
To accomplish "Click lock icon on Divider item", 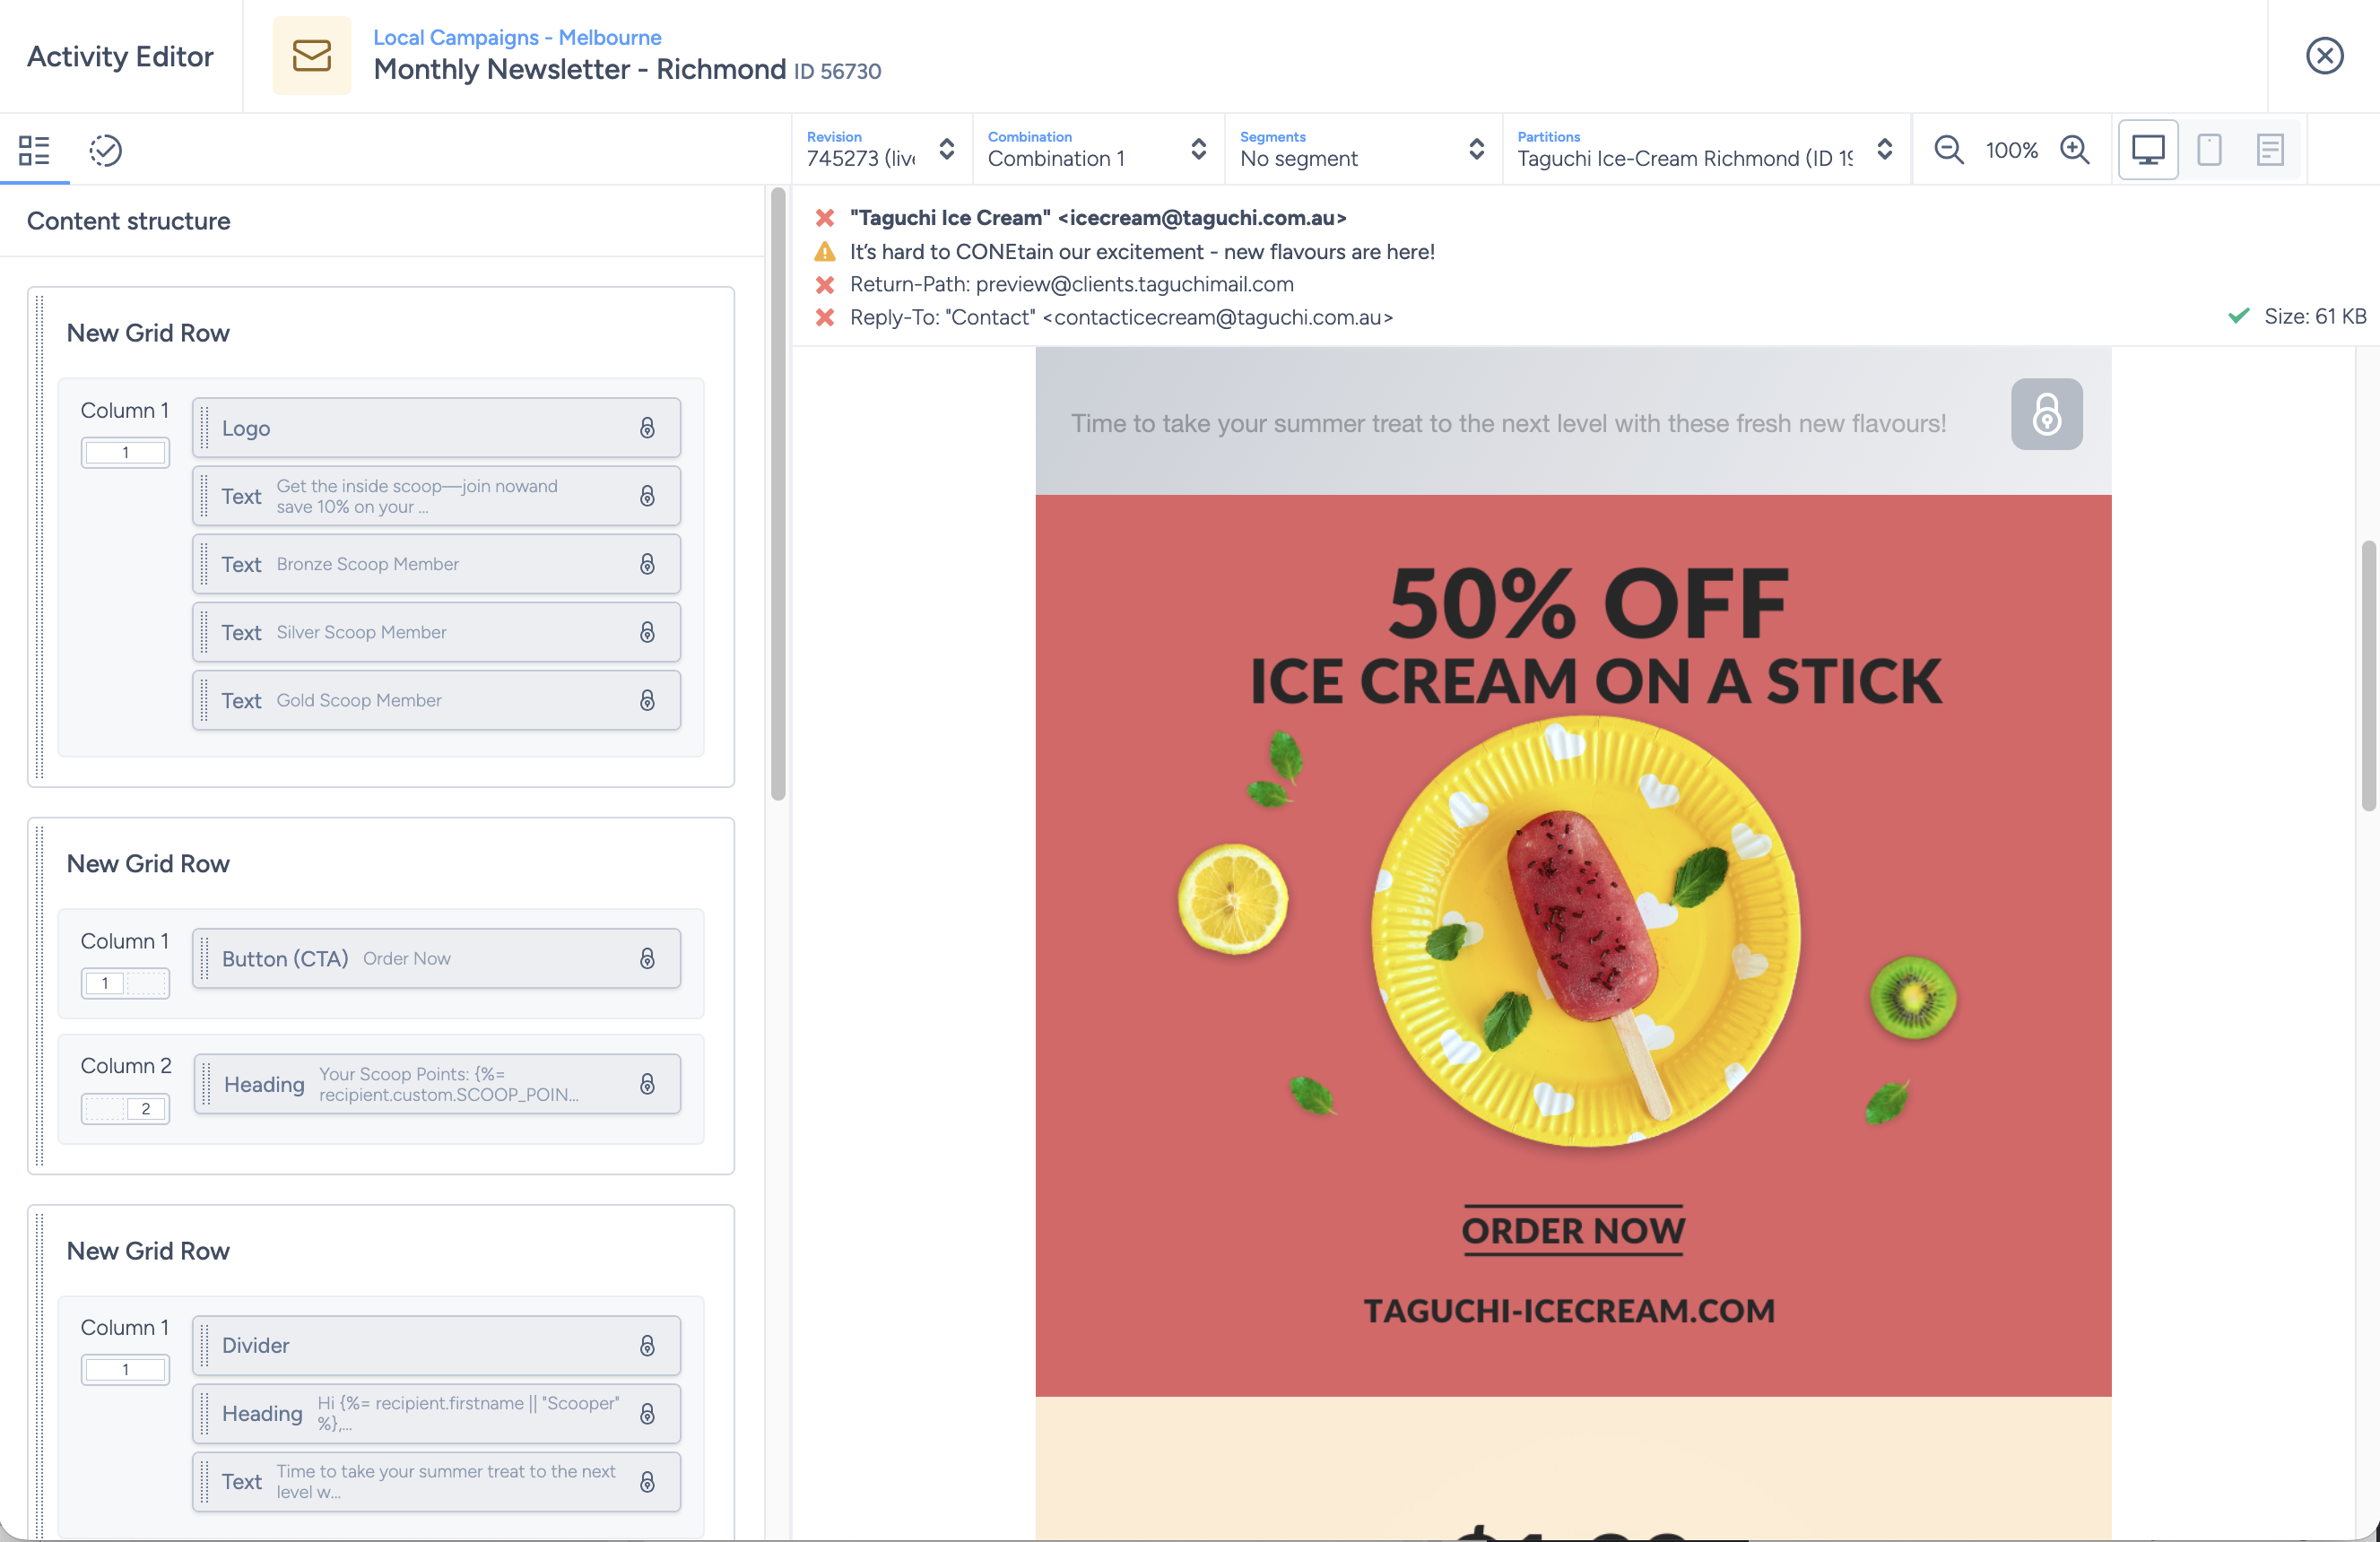I will [648, 1345].
